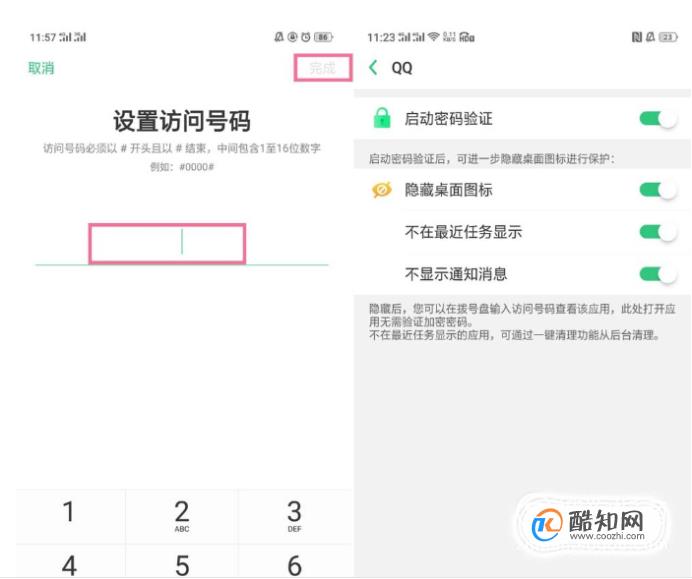Tap the battery 86 indicator in left status bar
Image resolution: width=692 pixels, height=579 pixels.
point(323,37)
